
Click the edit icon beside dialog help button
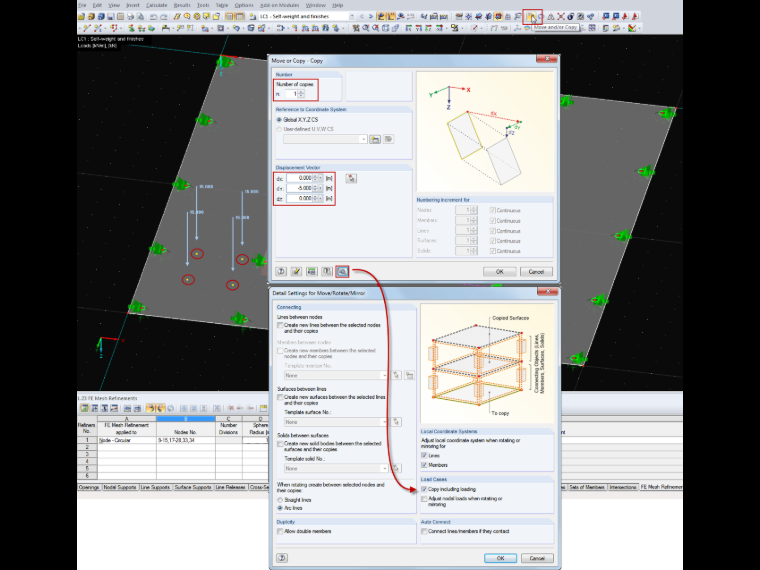pos(296,271)
